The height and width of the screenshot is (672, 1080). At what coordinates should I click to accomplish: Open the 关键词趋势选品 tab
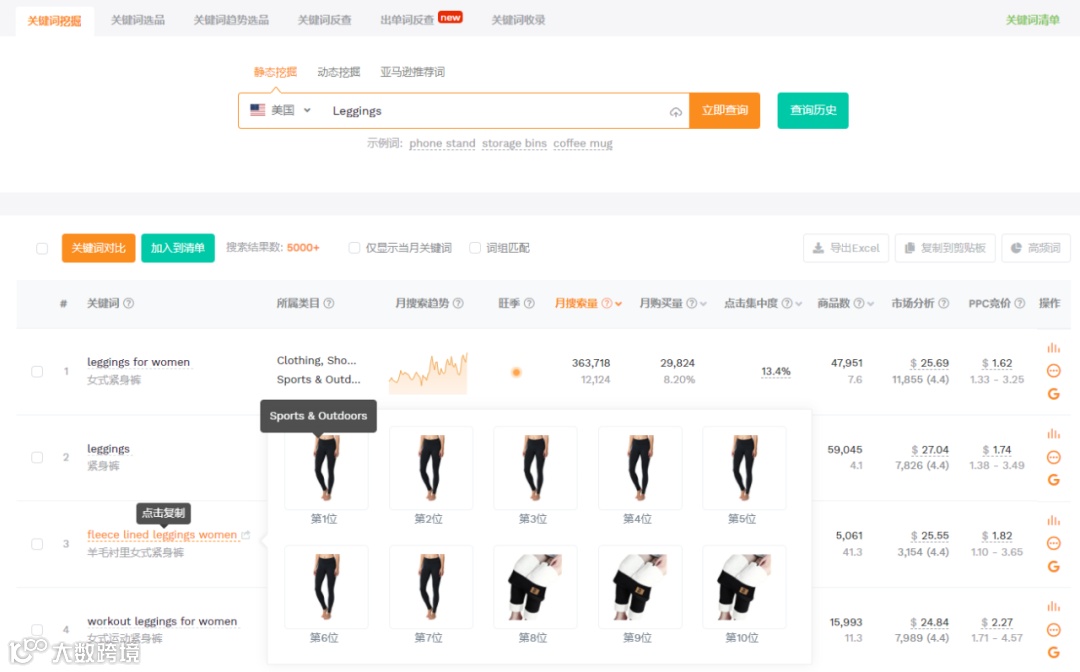coord(231,20)
